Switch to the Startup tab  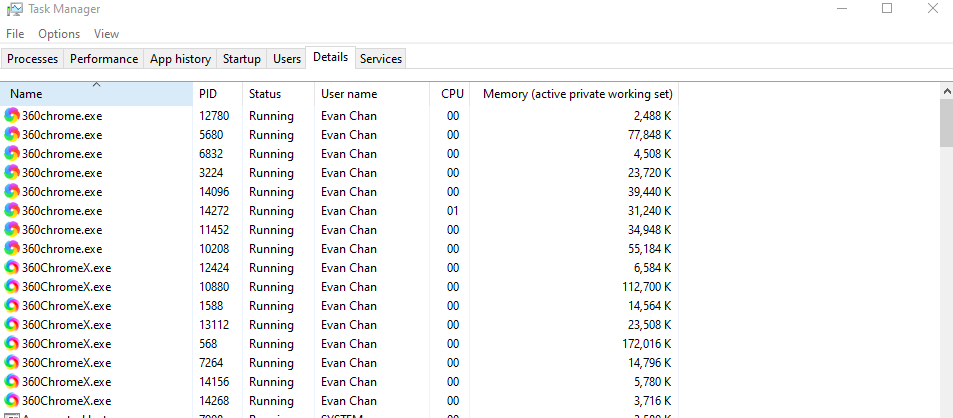pyautogui.click(x=242, y=59)
